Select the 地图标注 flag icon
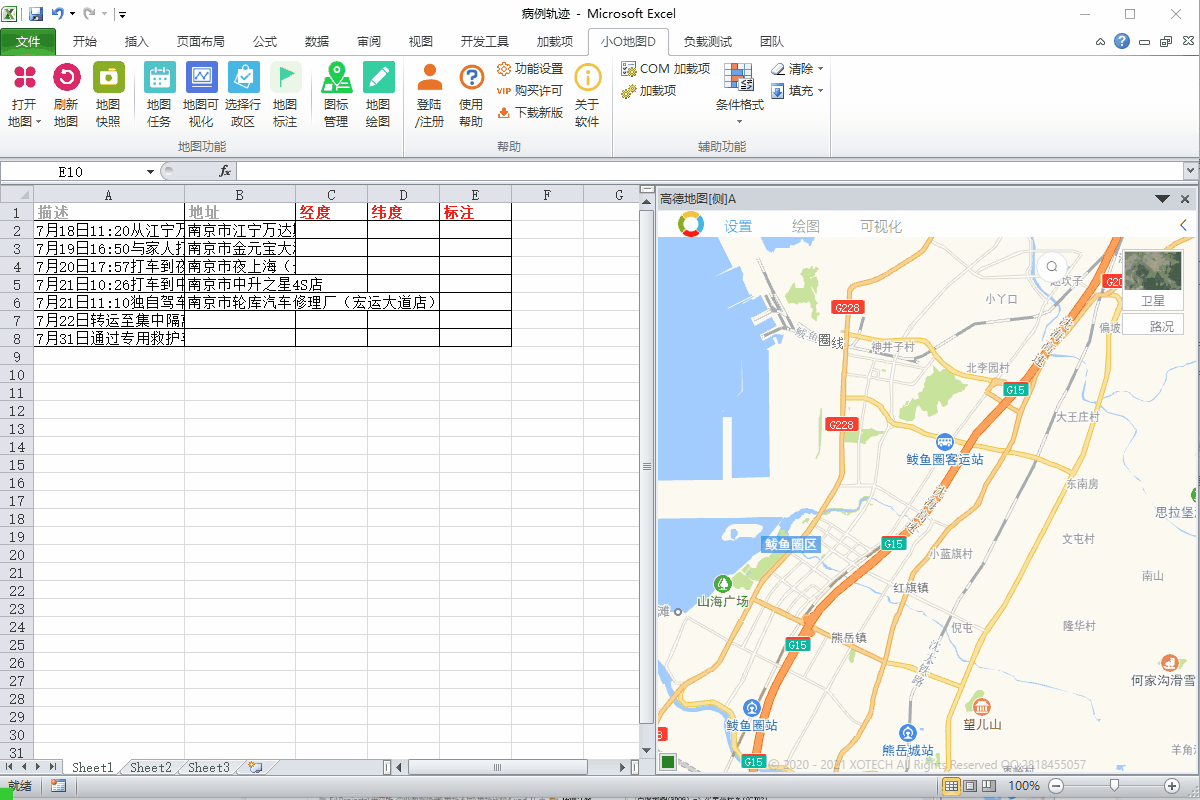1200x800 pixels. pos(285,78)
